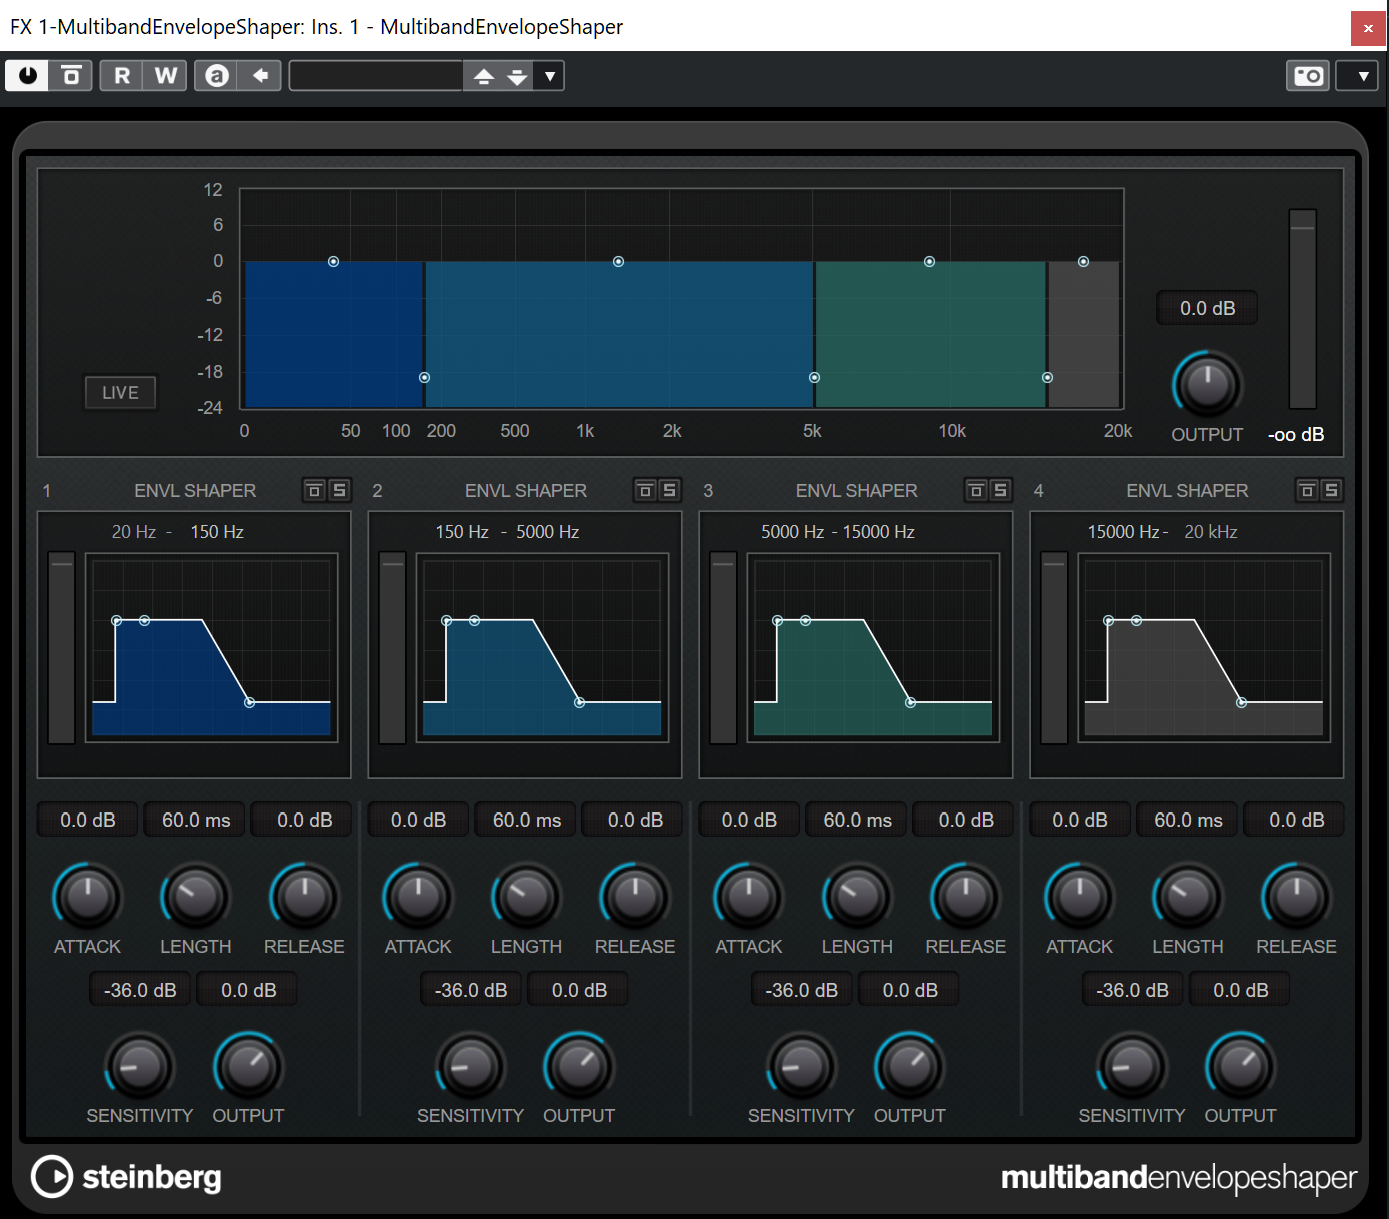Click band 3 -36.0 dB sensitivity field
1389x1219 pixels.
coord(801,990)
